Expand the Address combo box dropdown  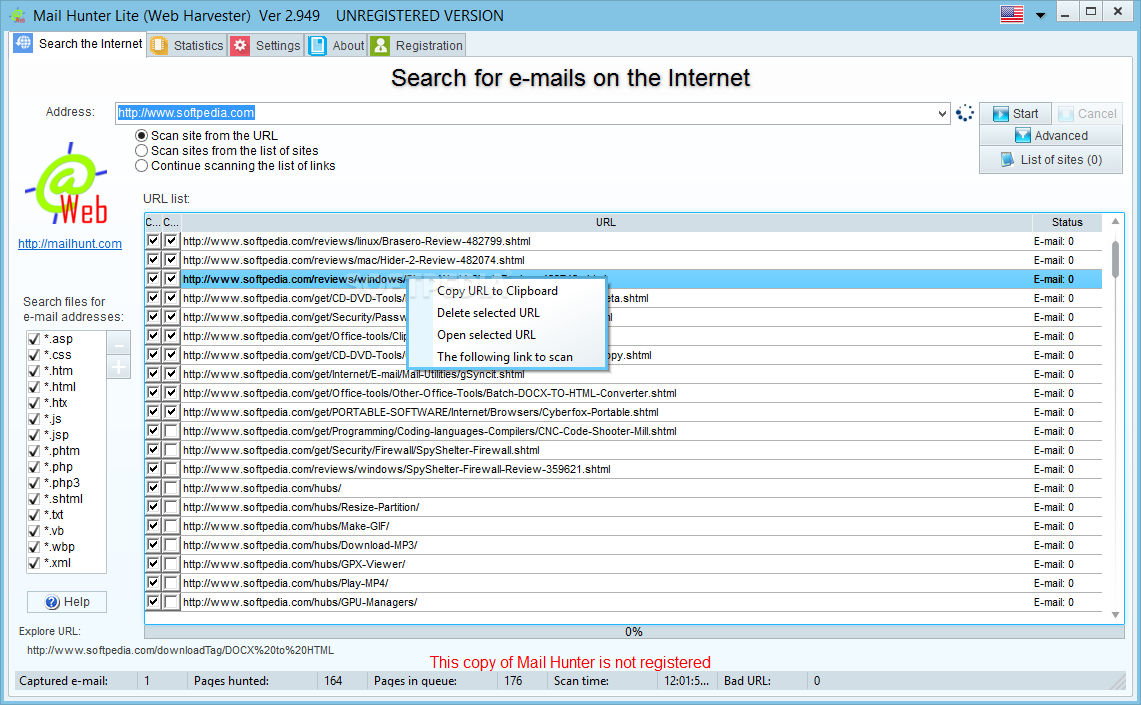[942, 113]
